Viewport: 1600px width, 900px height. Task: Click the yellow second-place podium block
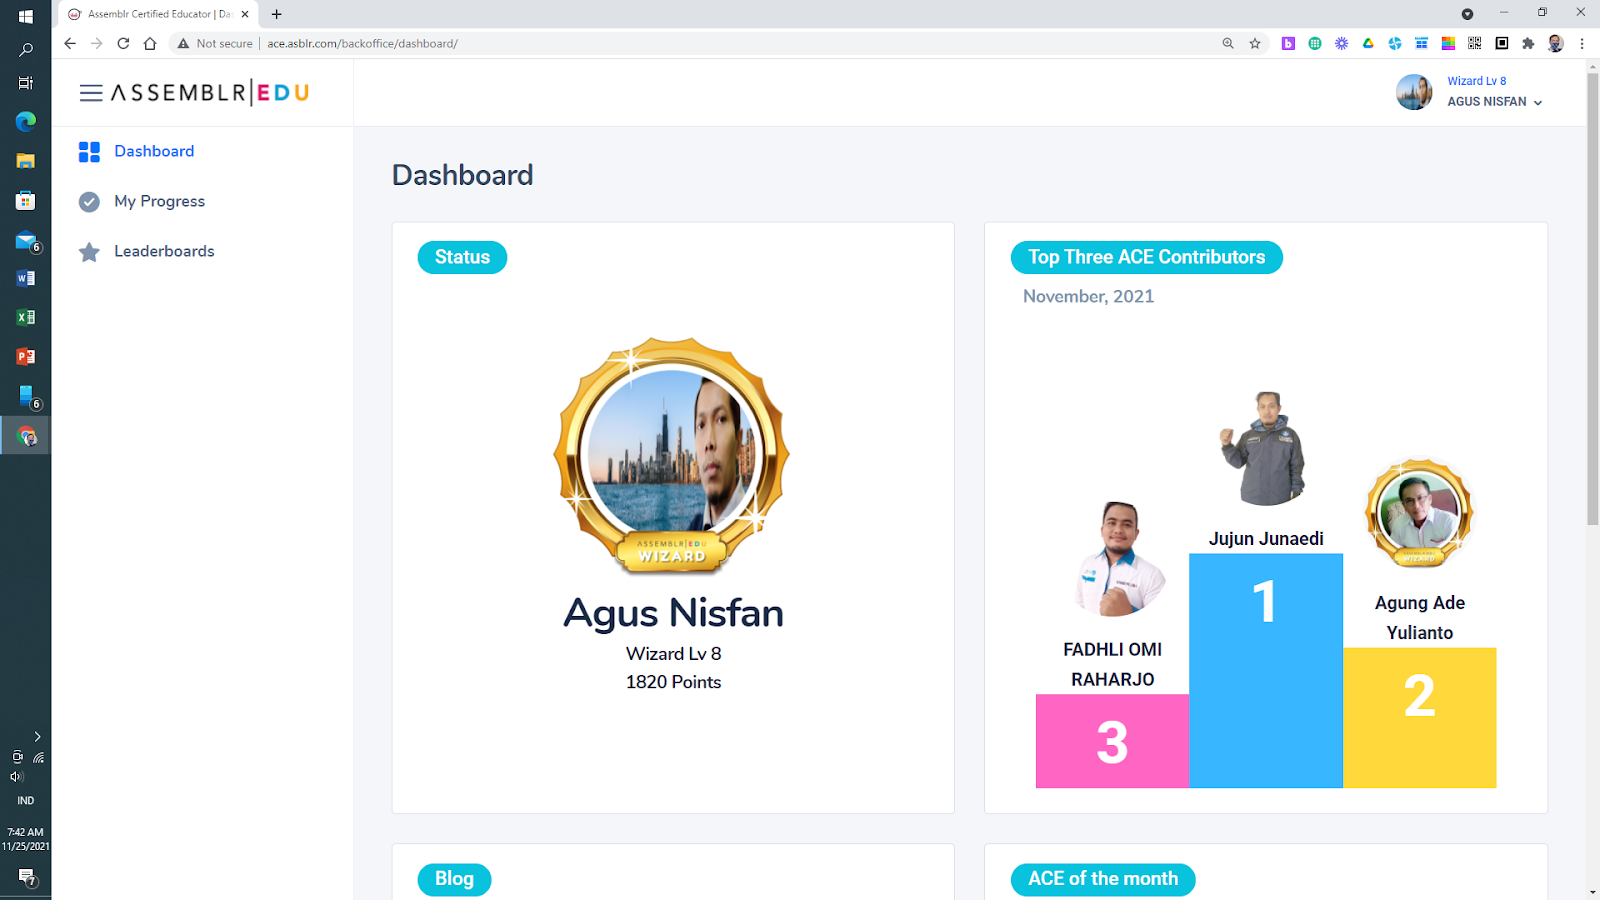coord(1419,717)
